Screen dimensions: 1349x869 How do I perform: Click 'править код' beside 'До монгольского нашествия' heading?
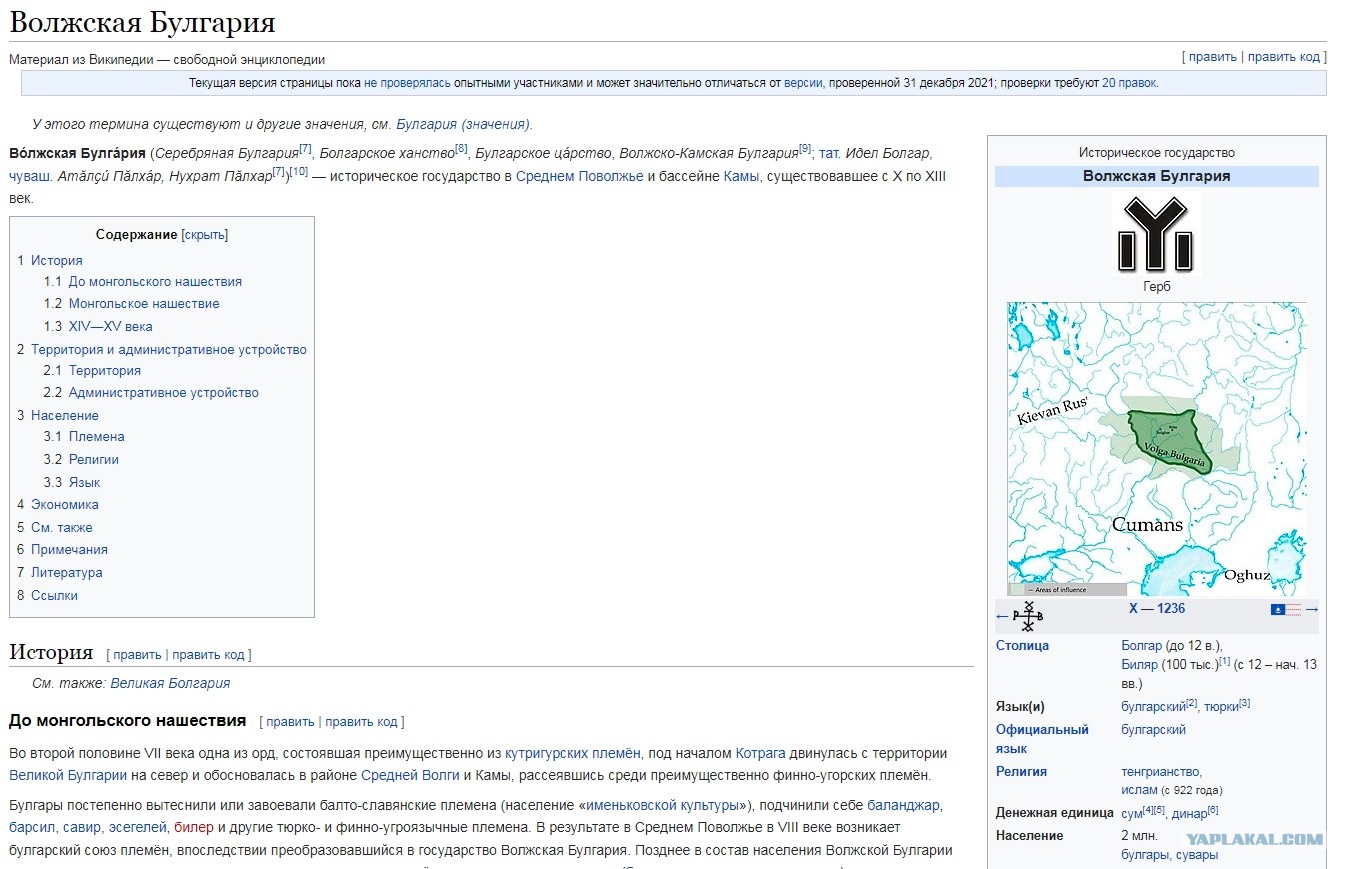pyautogui.click(x=361, y=722)
